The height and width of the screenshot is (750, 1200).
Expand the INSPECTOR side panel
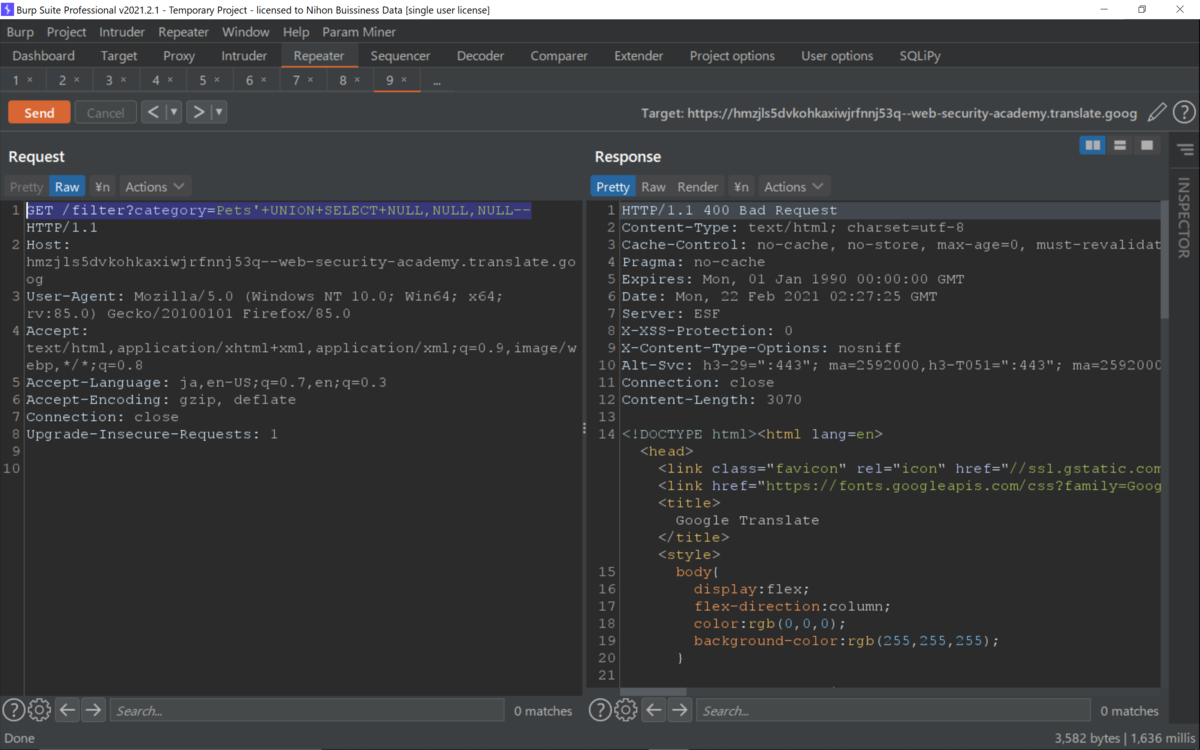(1184, 218)
